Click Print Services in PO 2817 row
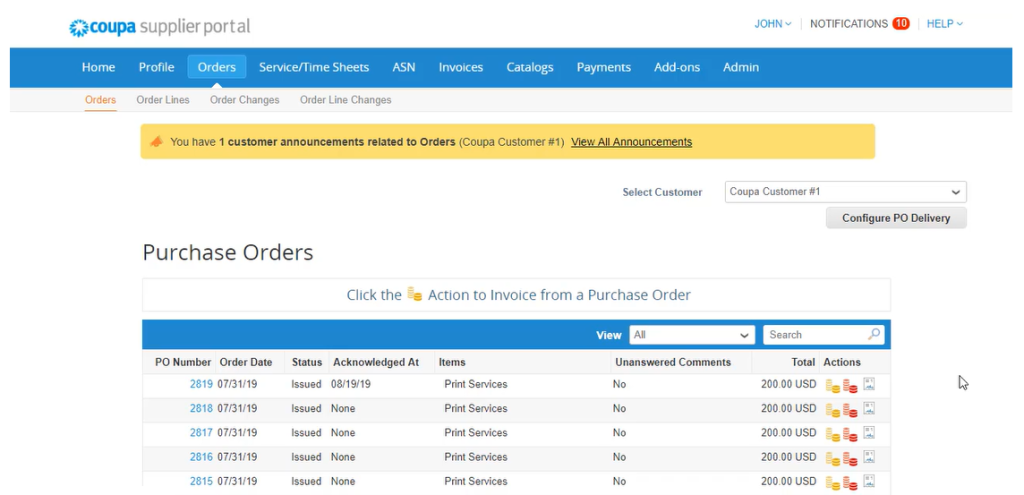 click(x=475, y=432)
